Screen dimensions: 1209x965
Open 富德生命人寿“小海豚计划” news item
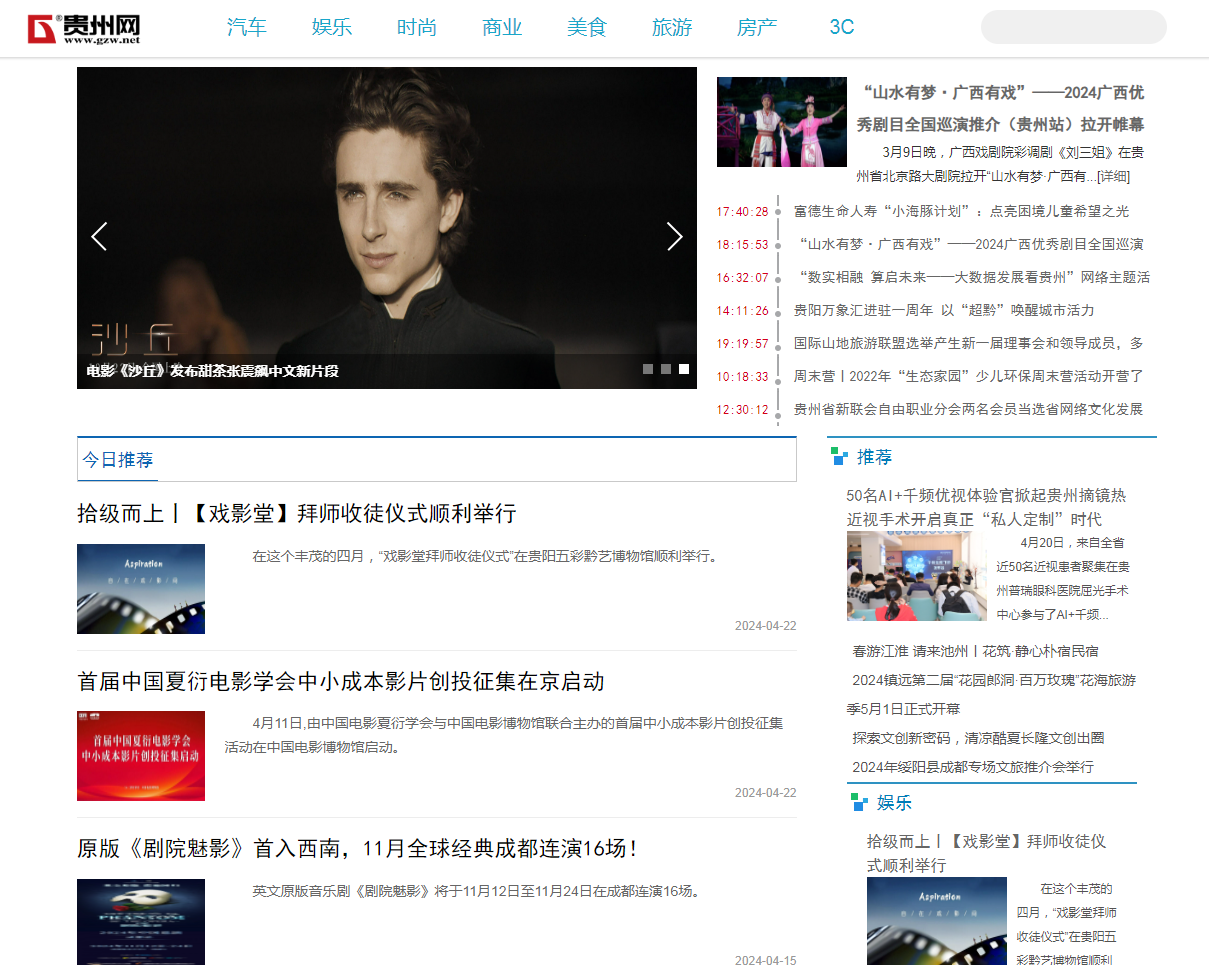[961, 211]
